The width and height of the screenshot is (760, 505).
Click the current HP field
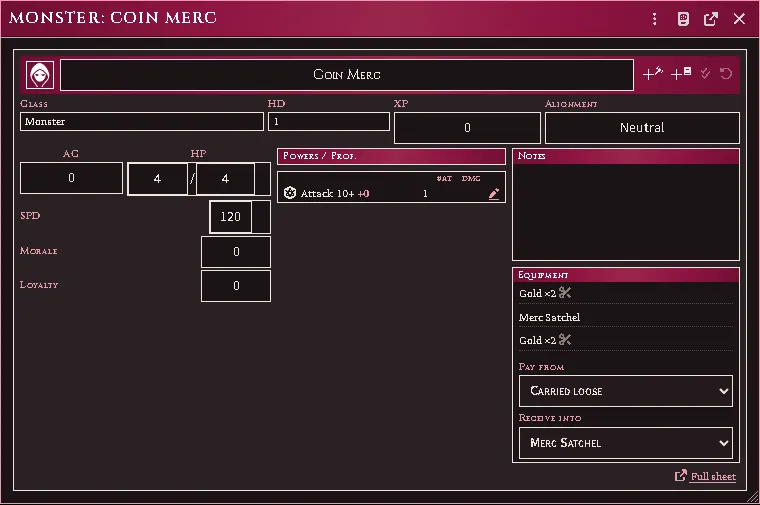pos(157,179)
